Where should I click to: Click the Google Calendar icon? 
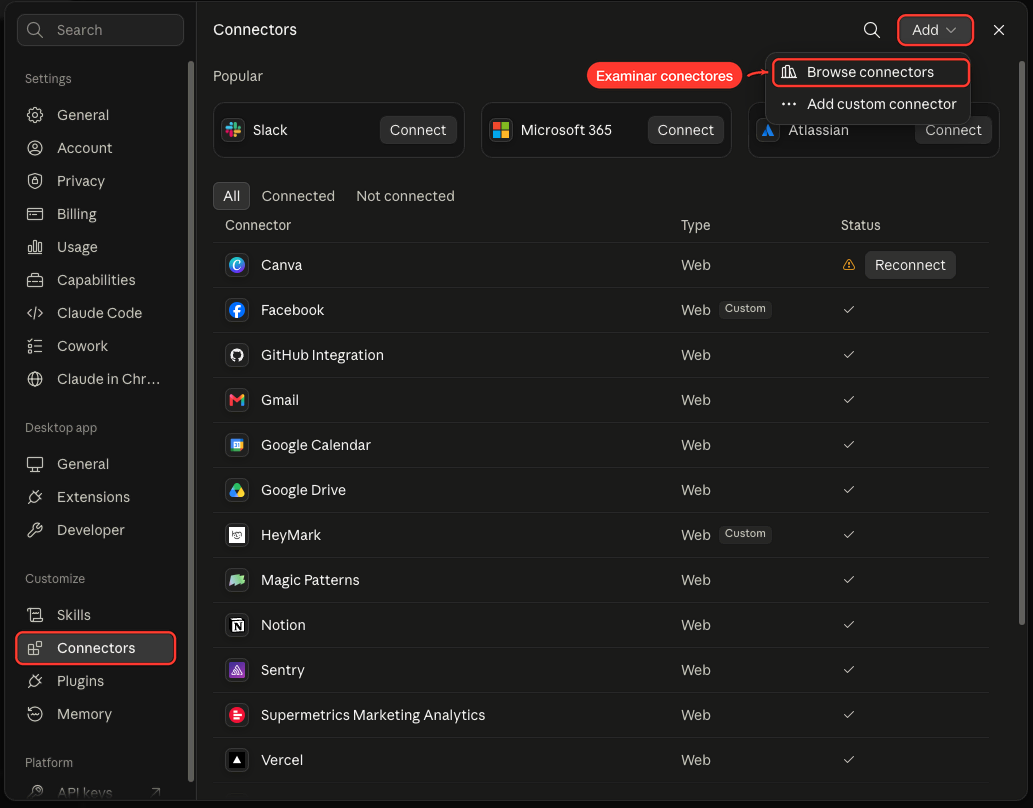237,445
